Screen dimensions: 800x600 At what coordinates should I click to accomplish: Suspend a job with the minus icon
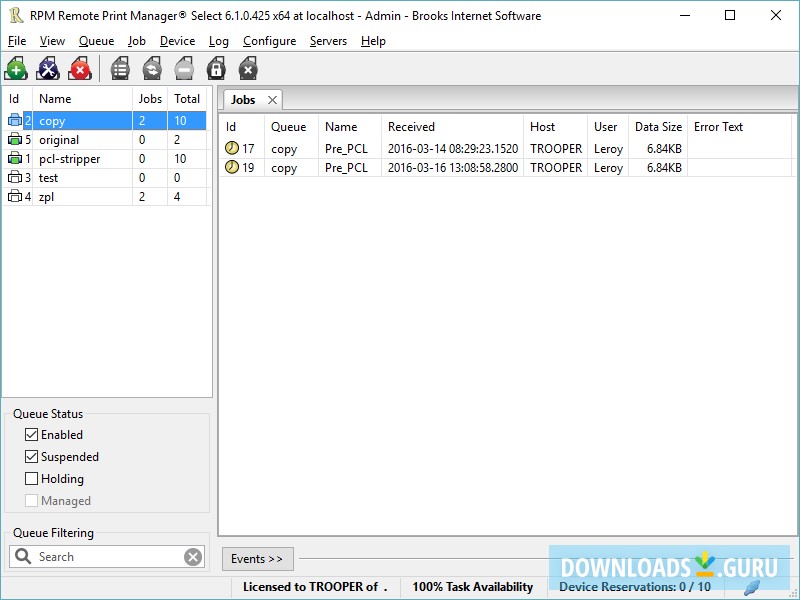coord(183,68)
